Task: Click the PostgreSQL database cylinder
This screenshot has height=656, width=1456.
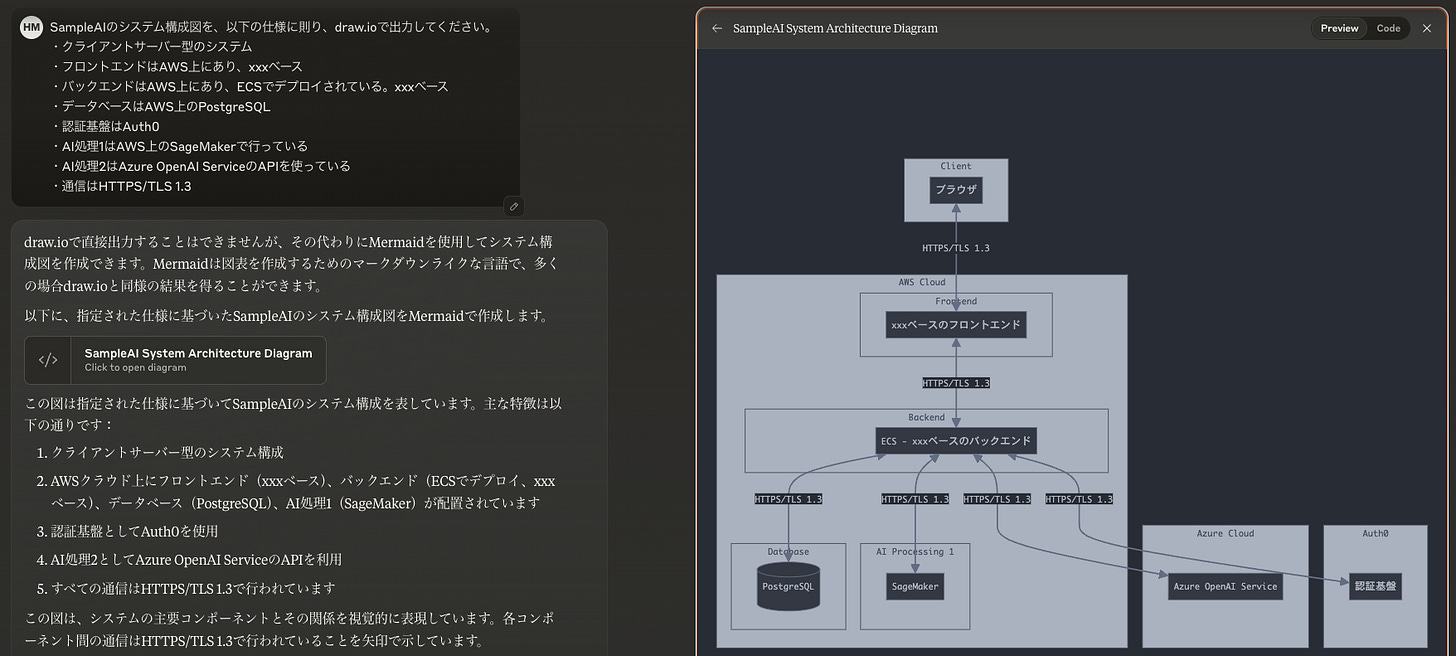Action: coord(789,586)
